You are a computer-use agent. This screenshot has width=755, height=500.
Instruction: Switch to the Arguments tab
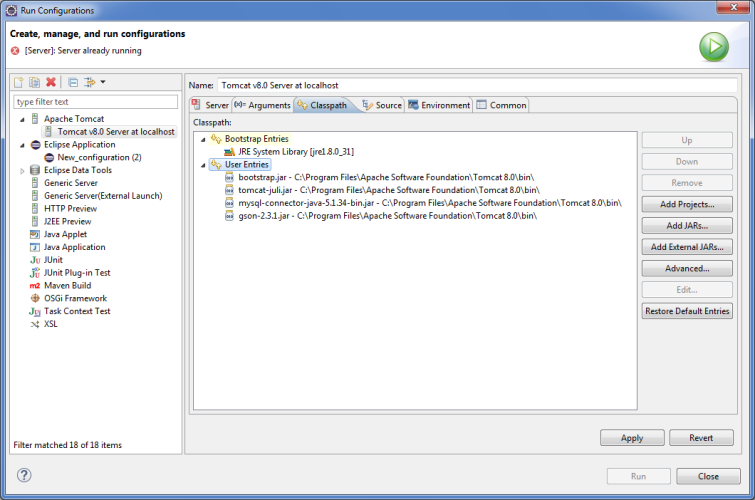tap(262, 105)
